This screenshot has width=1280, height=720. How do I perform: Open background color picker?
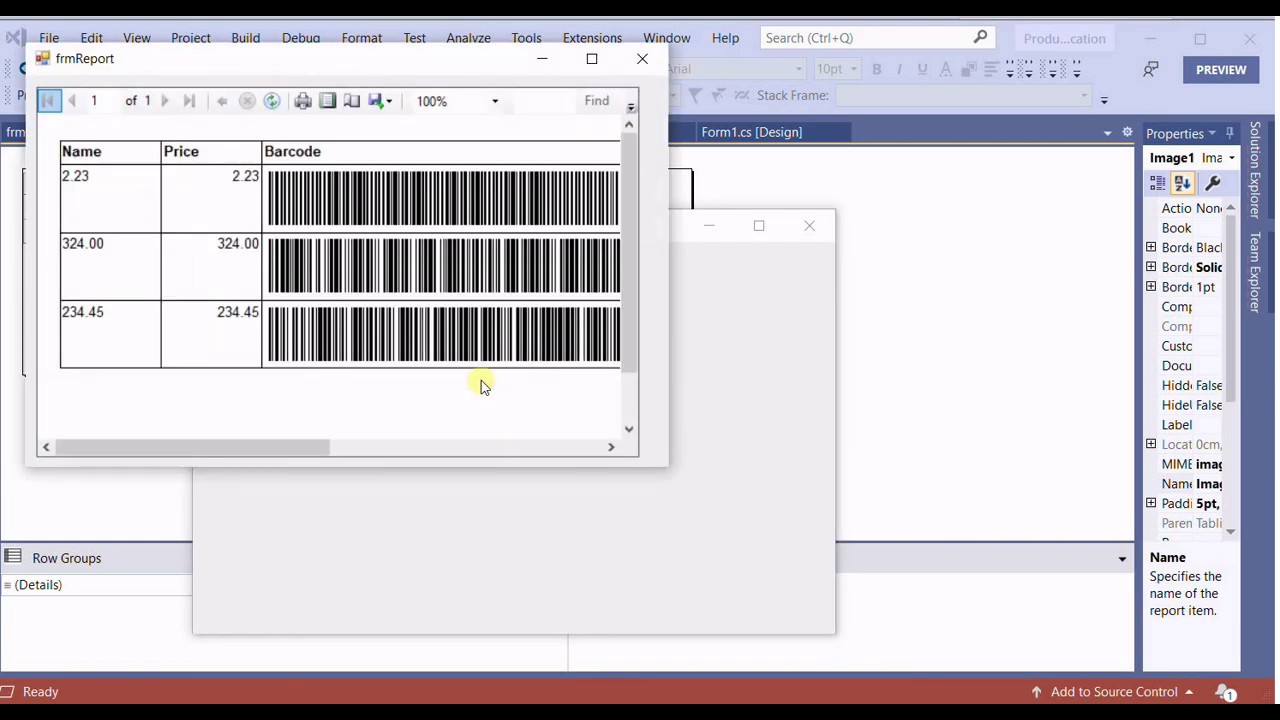968,69
